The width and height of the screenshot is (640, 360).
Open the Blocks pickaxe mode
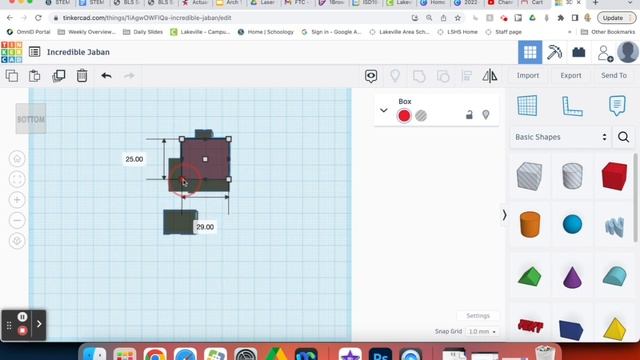tap(554, 52)
